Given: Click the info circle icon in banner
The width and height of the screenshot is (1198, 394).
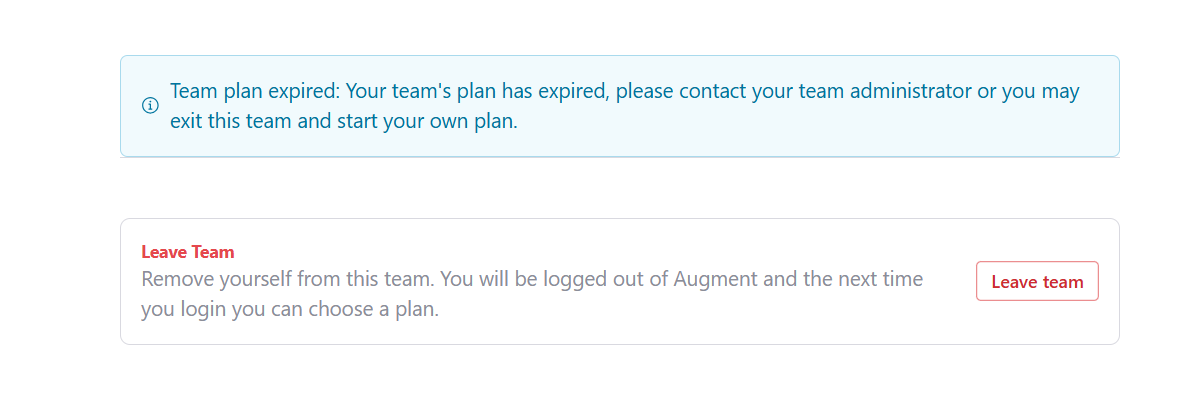Looking at the screenshot, I should click(x=151, y=106).
